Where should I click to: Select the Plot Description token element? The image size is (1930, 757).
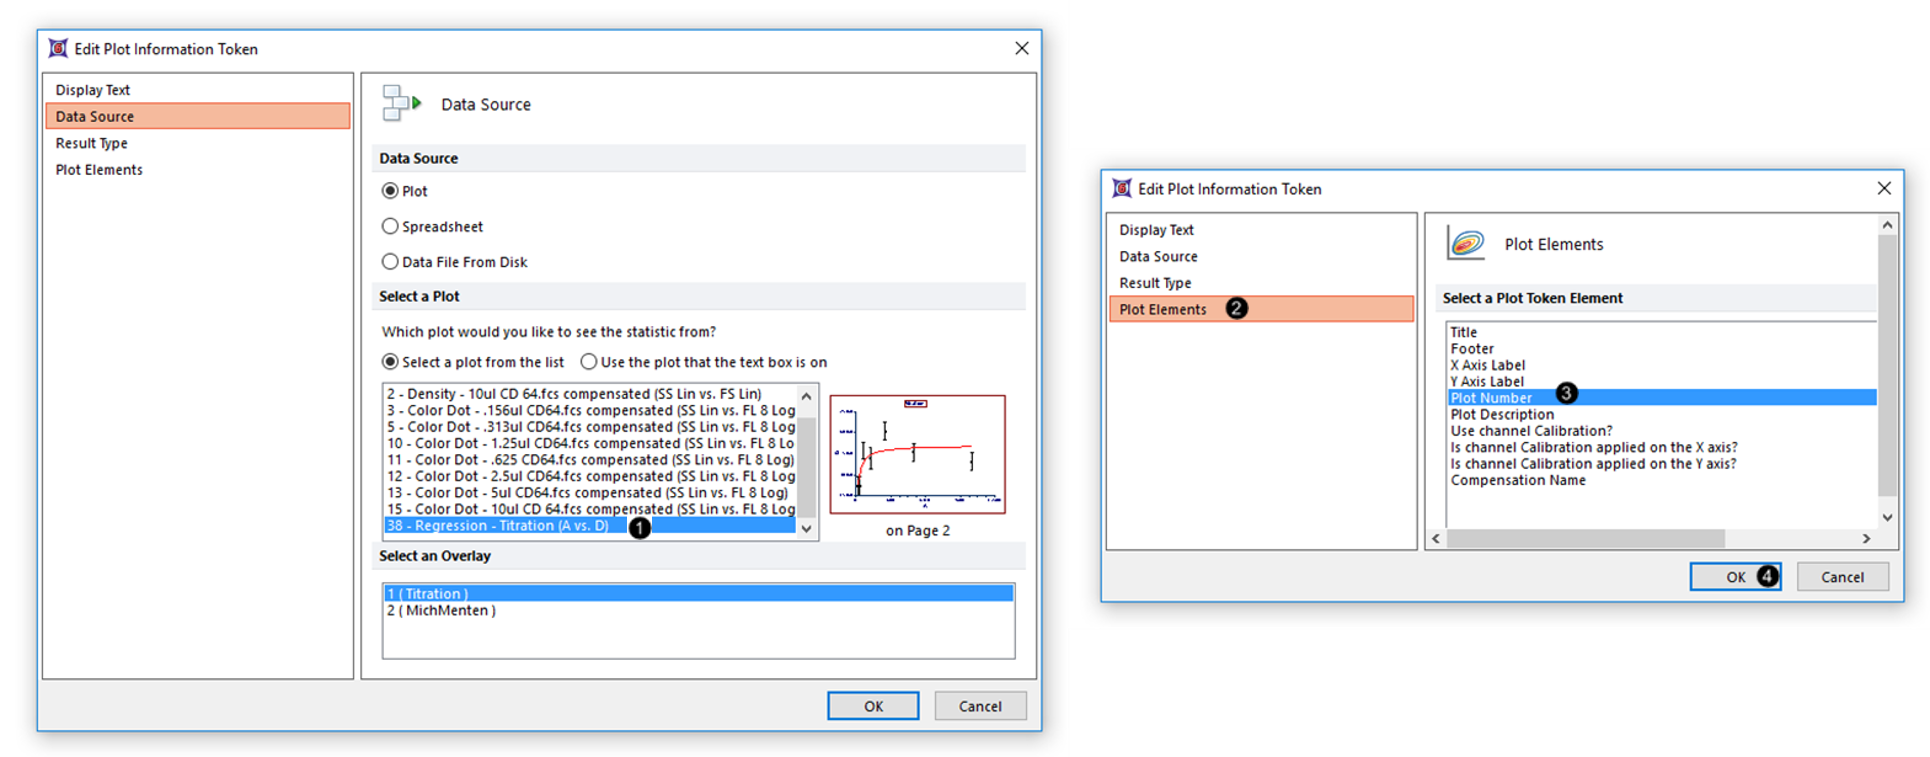[1502, 414]
